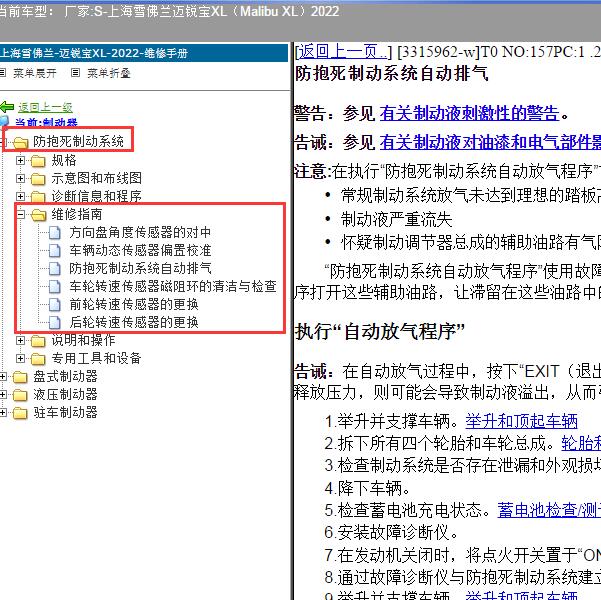601x600 pixels.
Task: Click 菜单展开 to expand all menus
Action: [x=34, y=73]
